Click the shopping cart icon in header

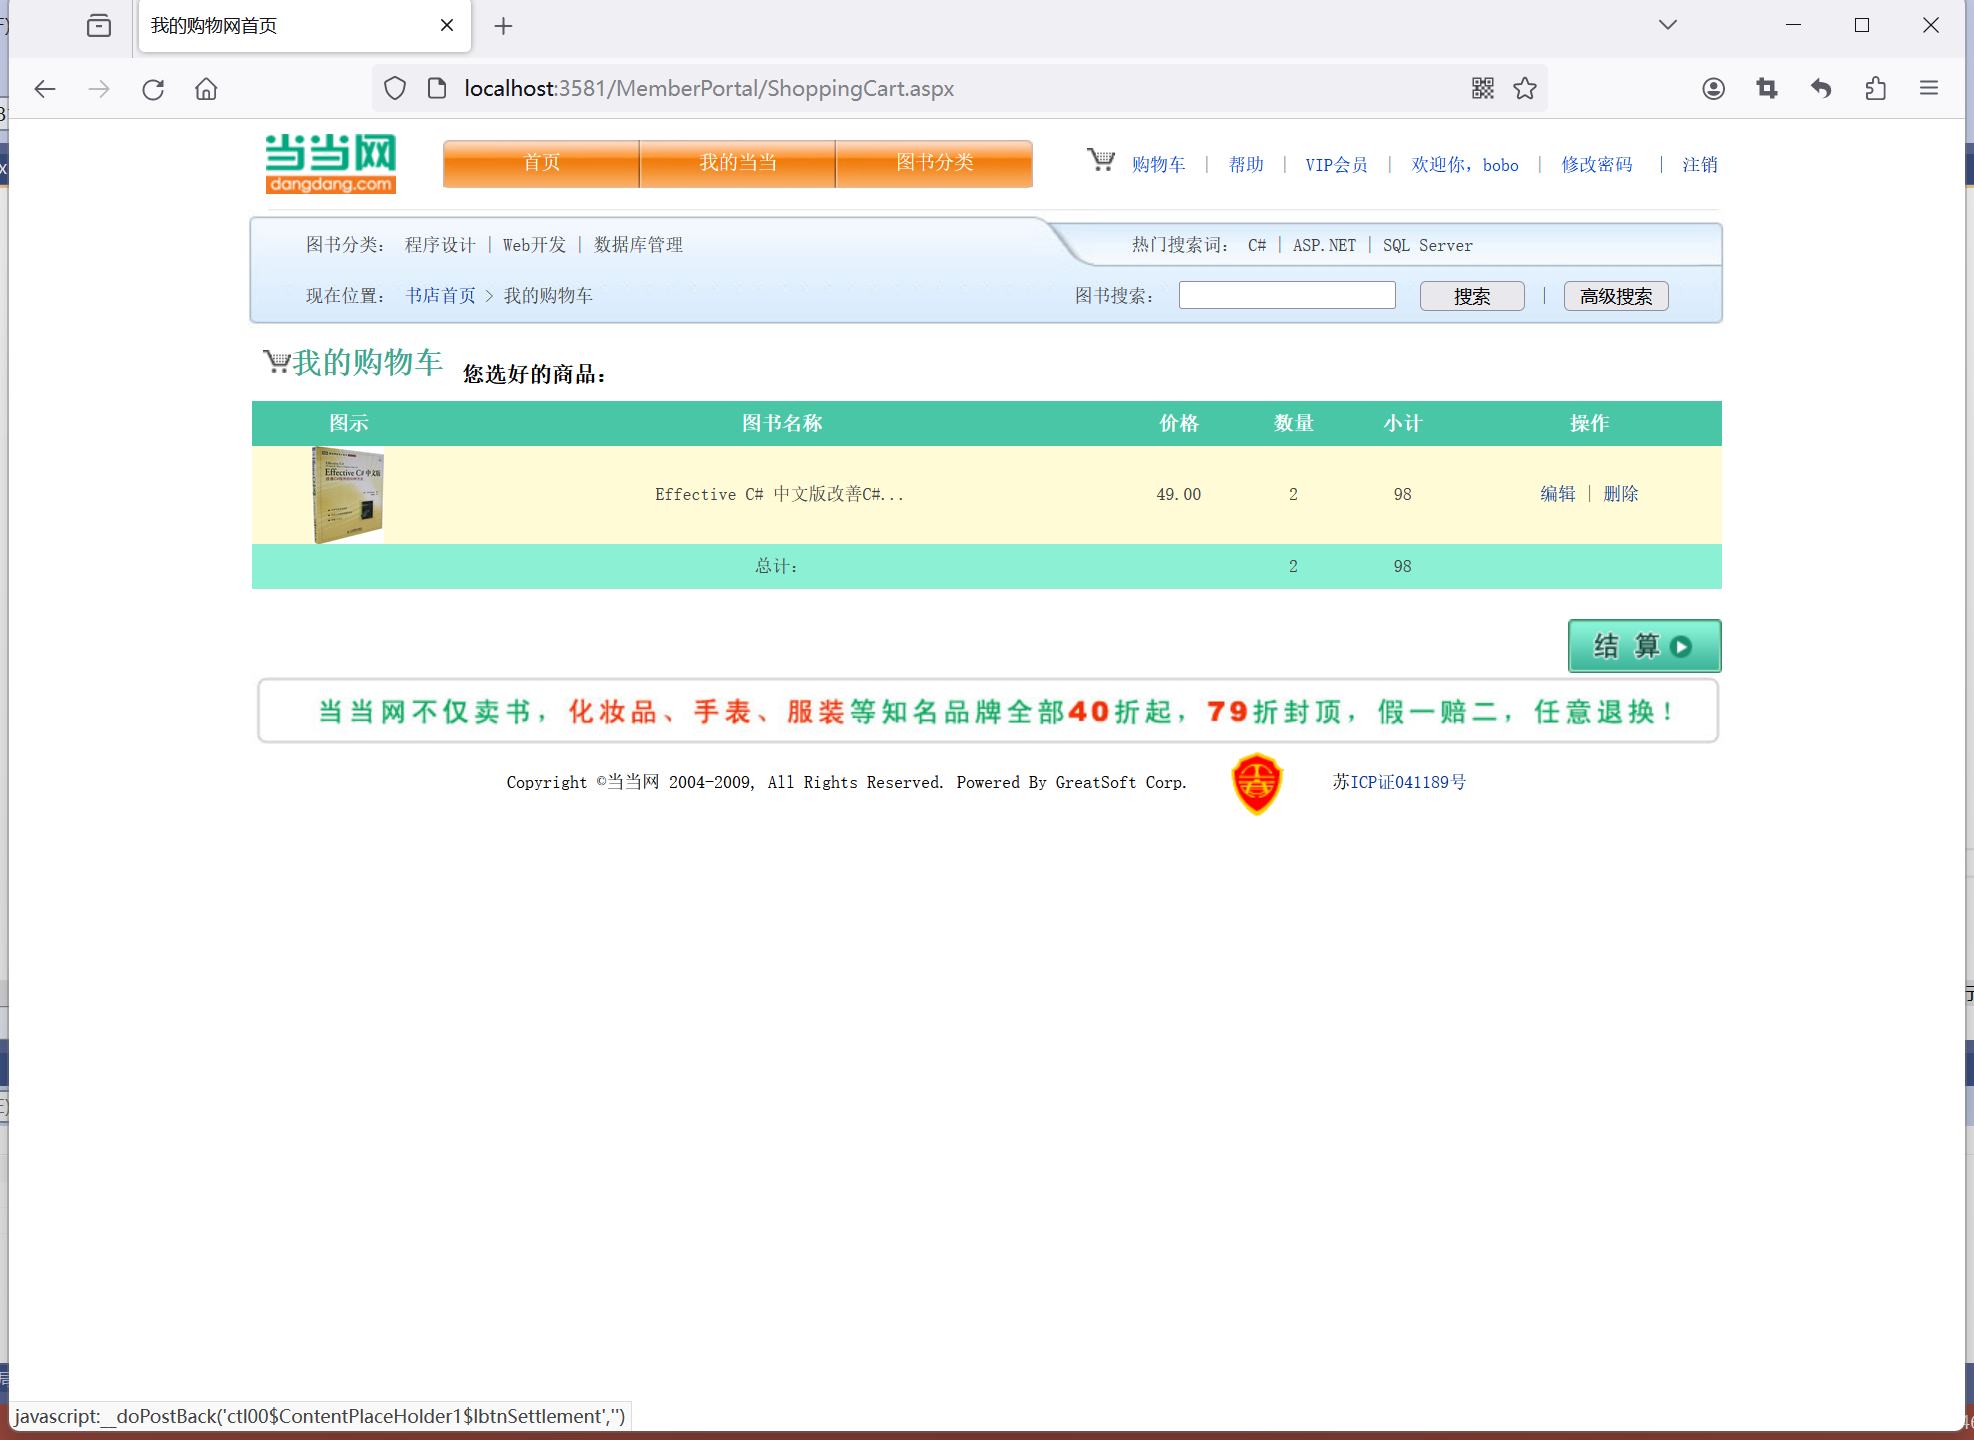[1100, 161]
